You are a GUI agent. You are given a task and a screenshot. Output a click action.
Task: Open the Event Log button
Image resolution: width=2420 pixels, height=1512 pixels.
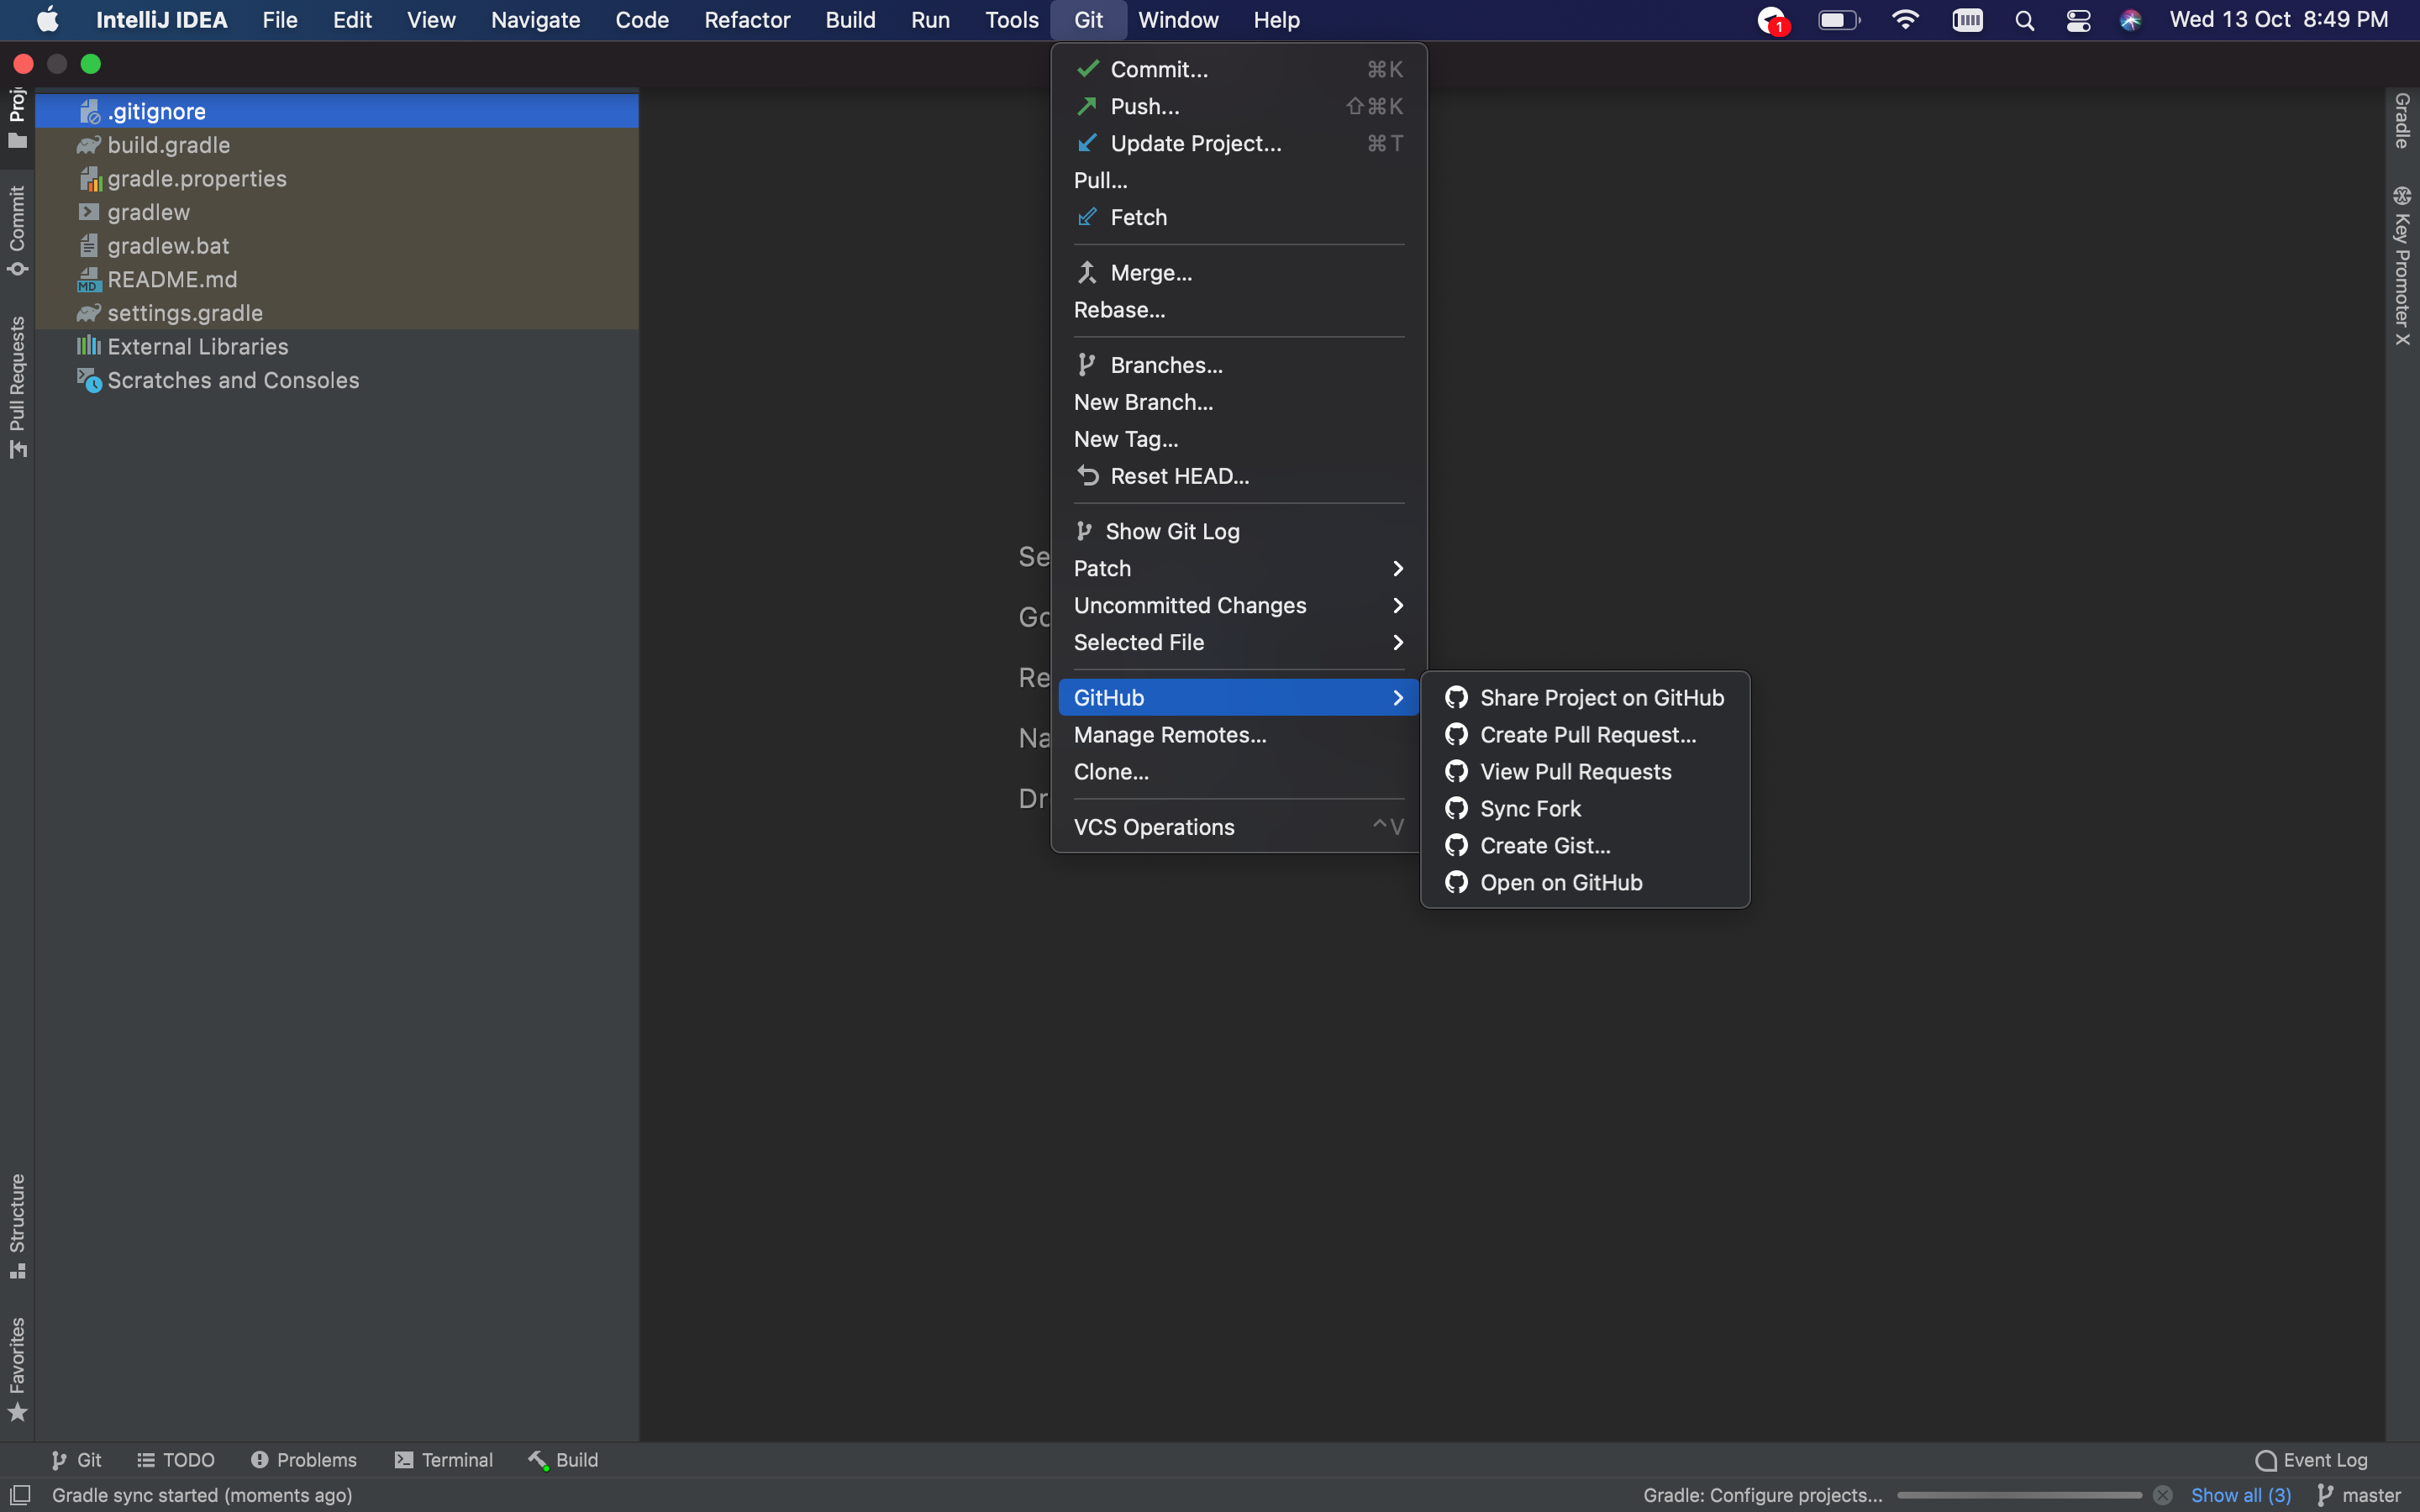tap(2311, 1460)
